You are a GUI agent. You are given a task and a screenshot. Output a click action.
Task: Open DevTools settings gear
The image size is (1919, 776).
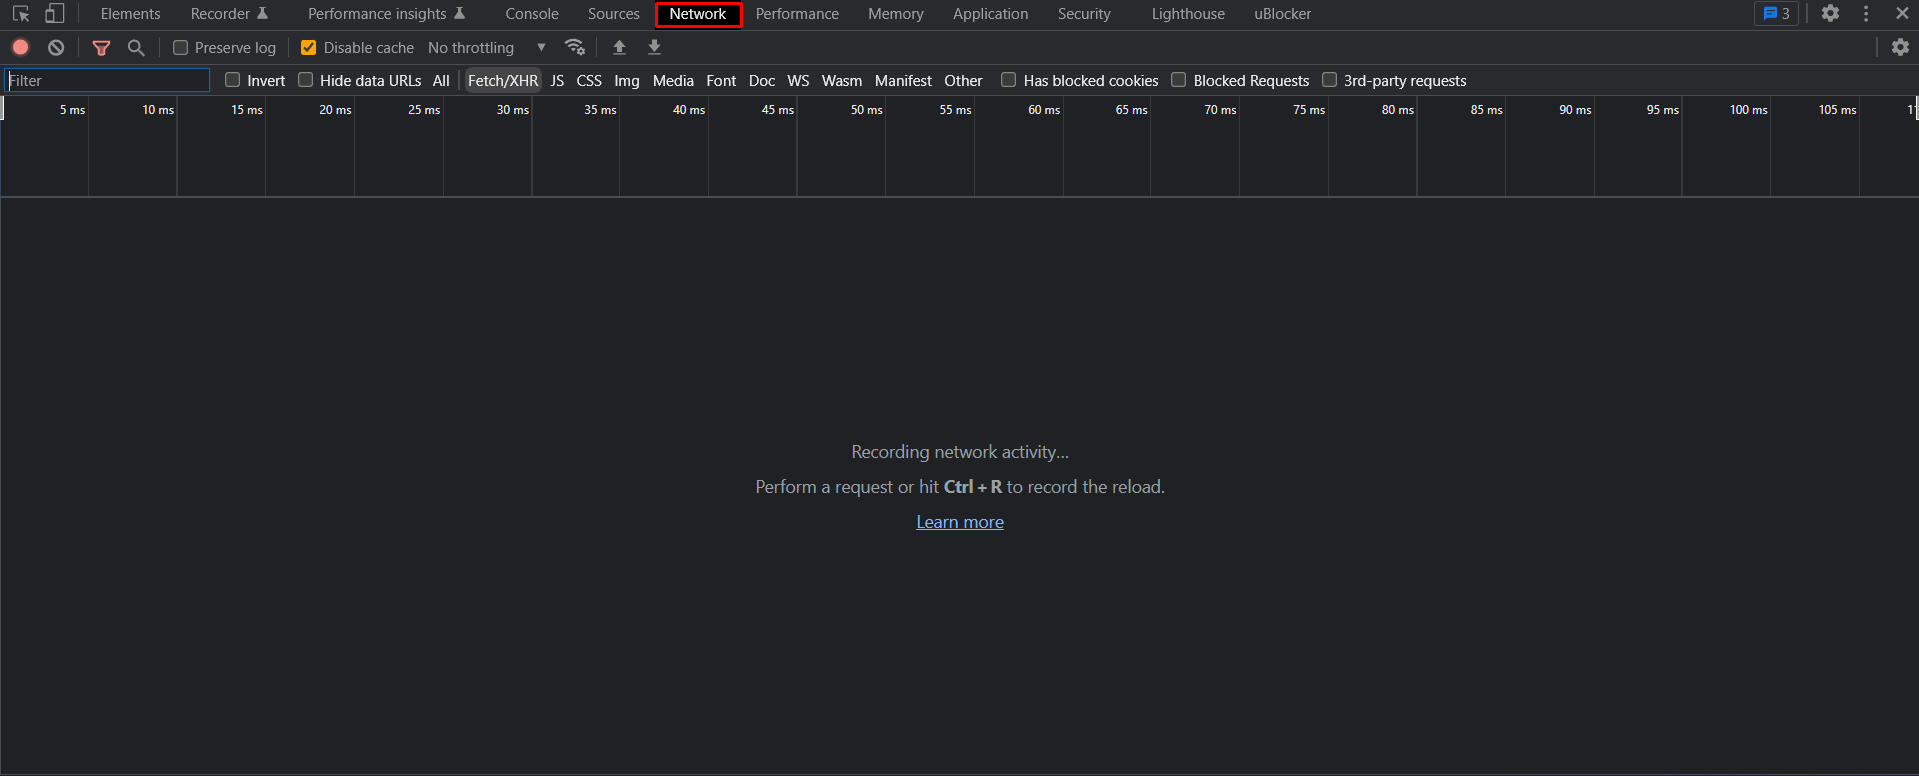pyautogui.click(x=1830, y=13)
